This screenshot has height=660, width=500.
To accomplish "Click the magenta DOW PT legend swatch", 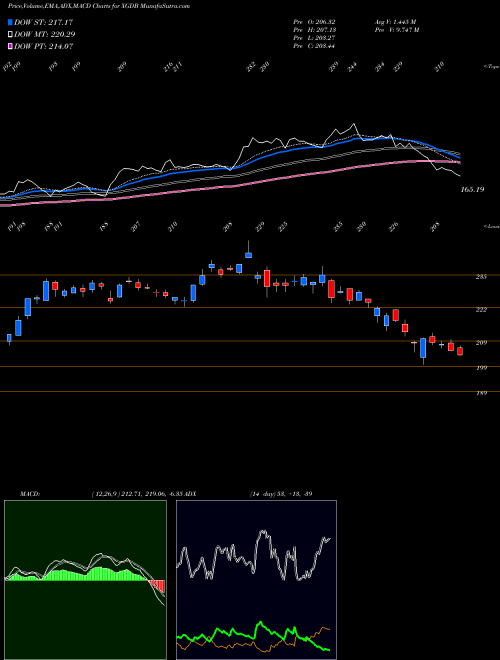I will pos(10,46).
